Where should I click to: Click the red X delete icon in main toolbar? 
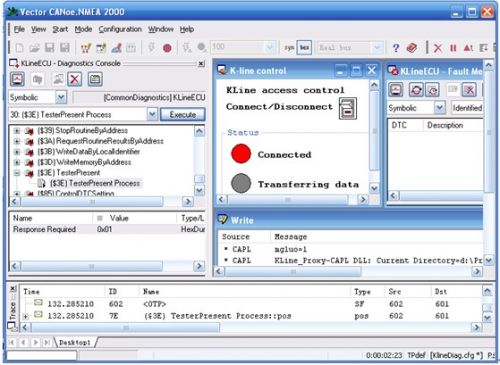438,48
